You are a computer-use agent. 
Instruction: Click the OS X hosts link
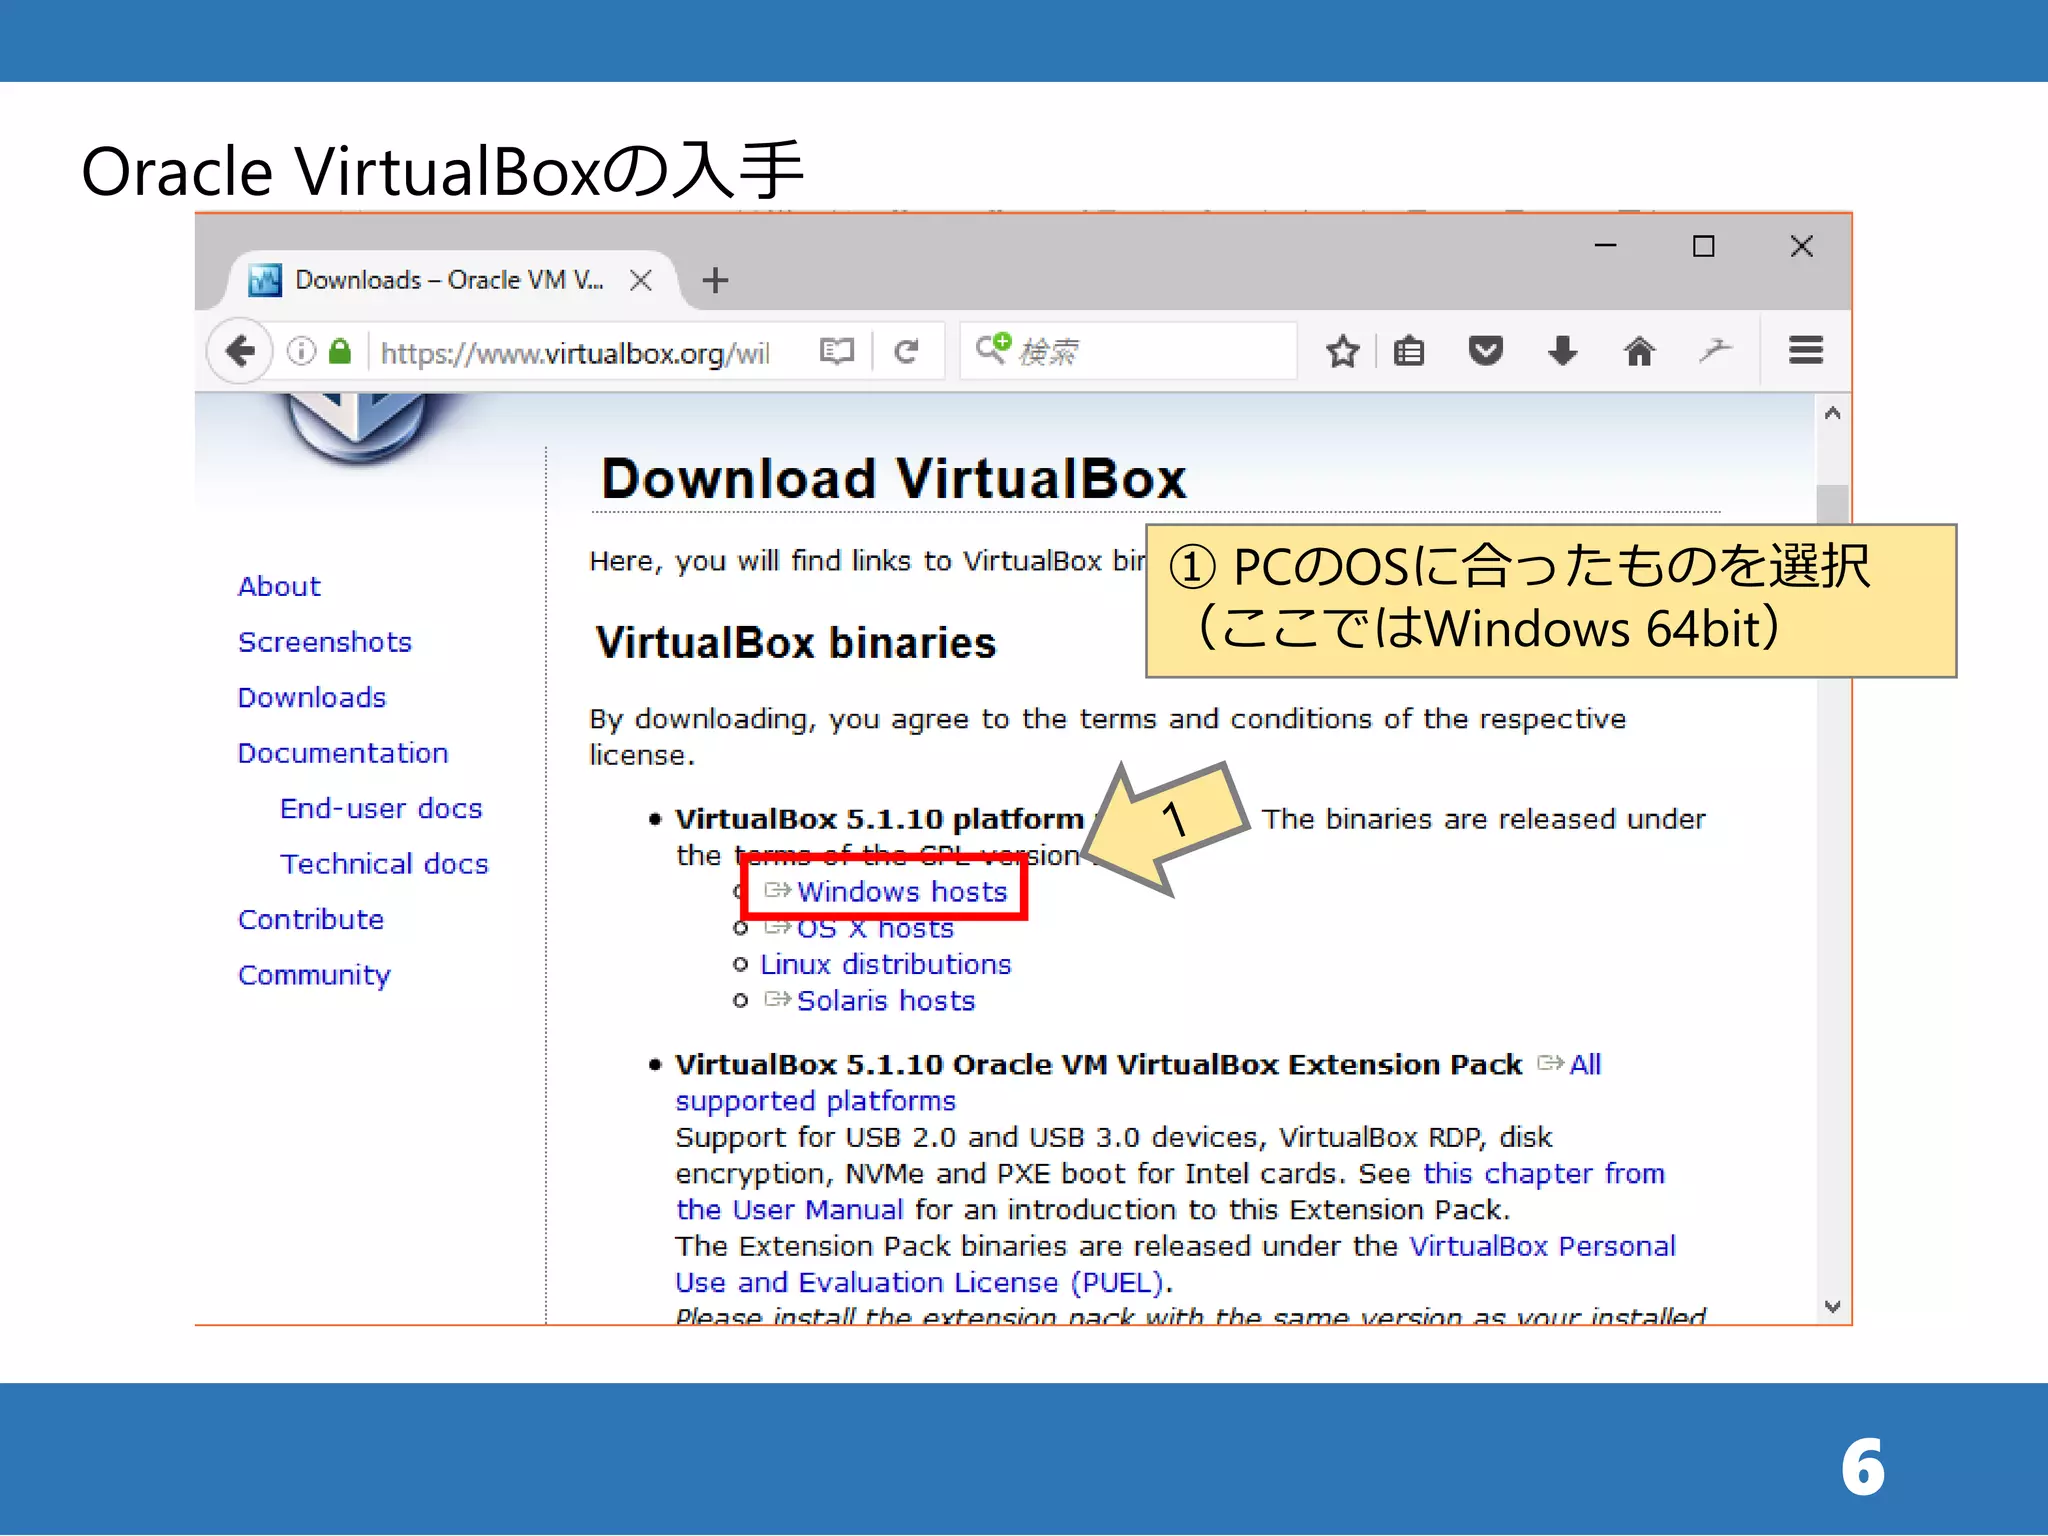875,928
